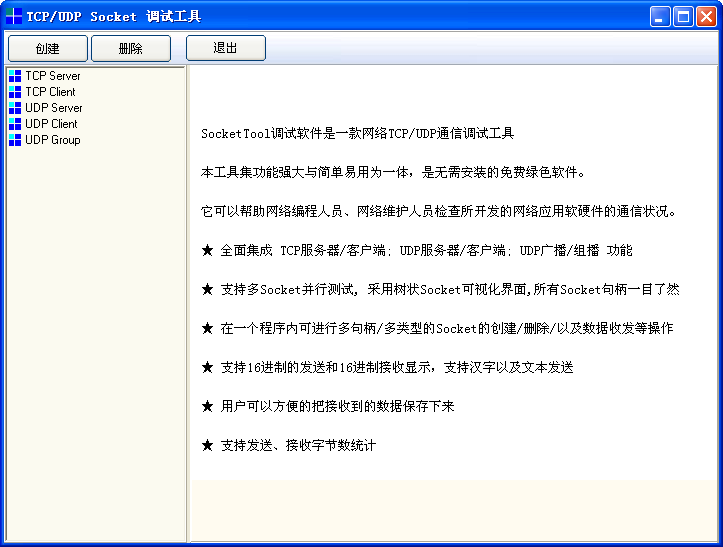
Task: Click the line '支持发送、接收字节数统计'
Action: click(289, 446)
